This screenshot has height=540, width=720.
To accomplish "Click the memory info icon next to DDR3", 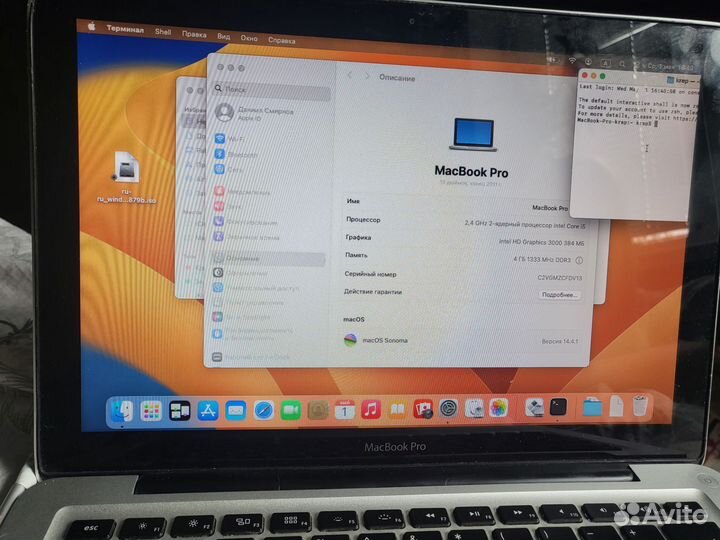I will [579, 260].
